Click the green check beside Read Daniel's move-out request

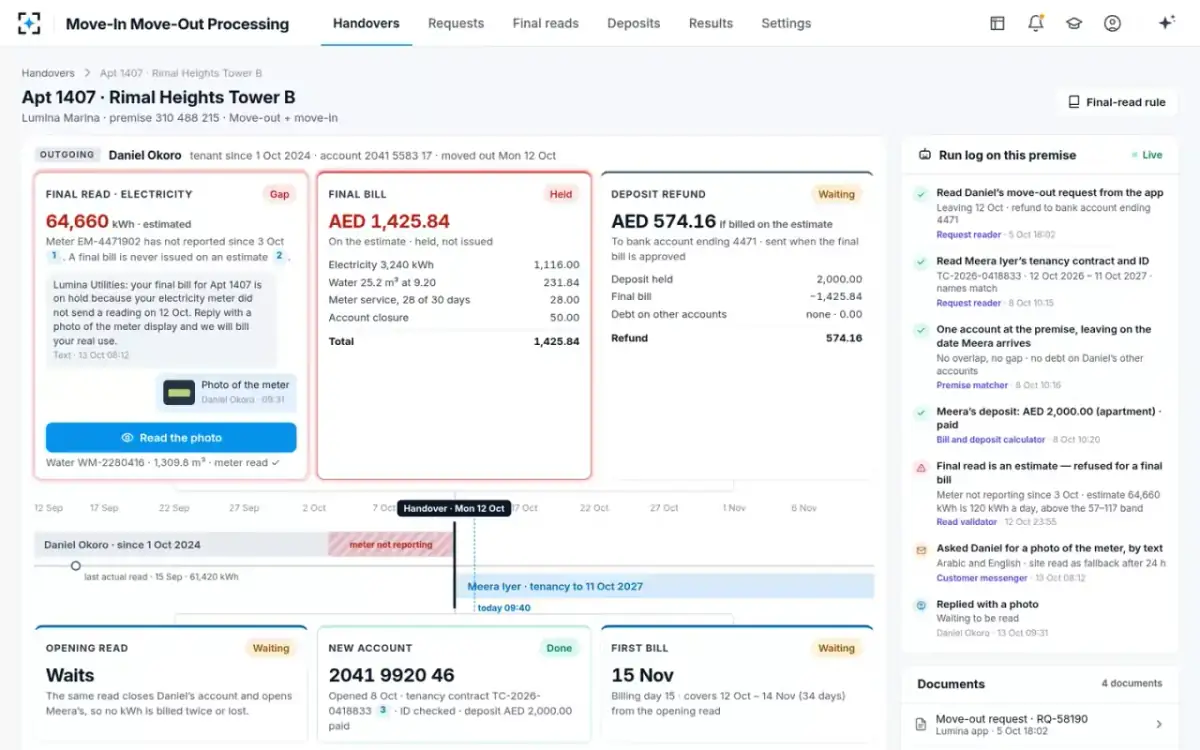[x=921, y=194]
